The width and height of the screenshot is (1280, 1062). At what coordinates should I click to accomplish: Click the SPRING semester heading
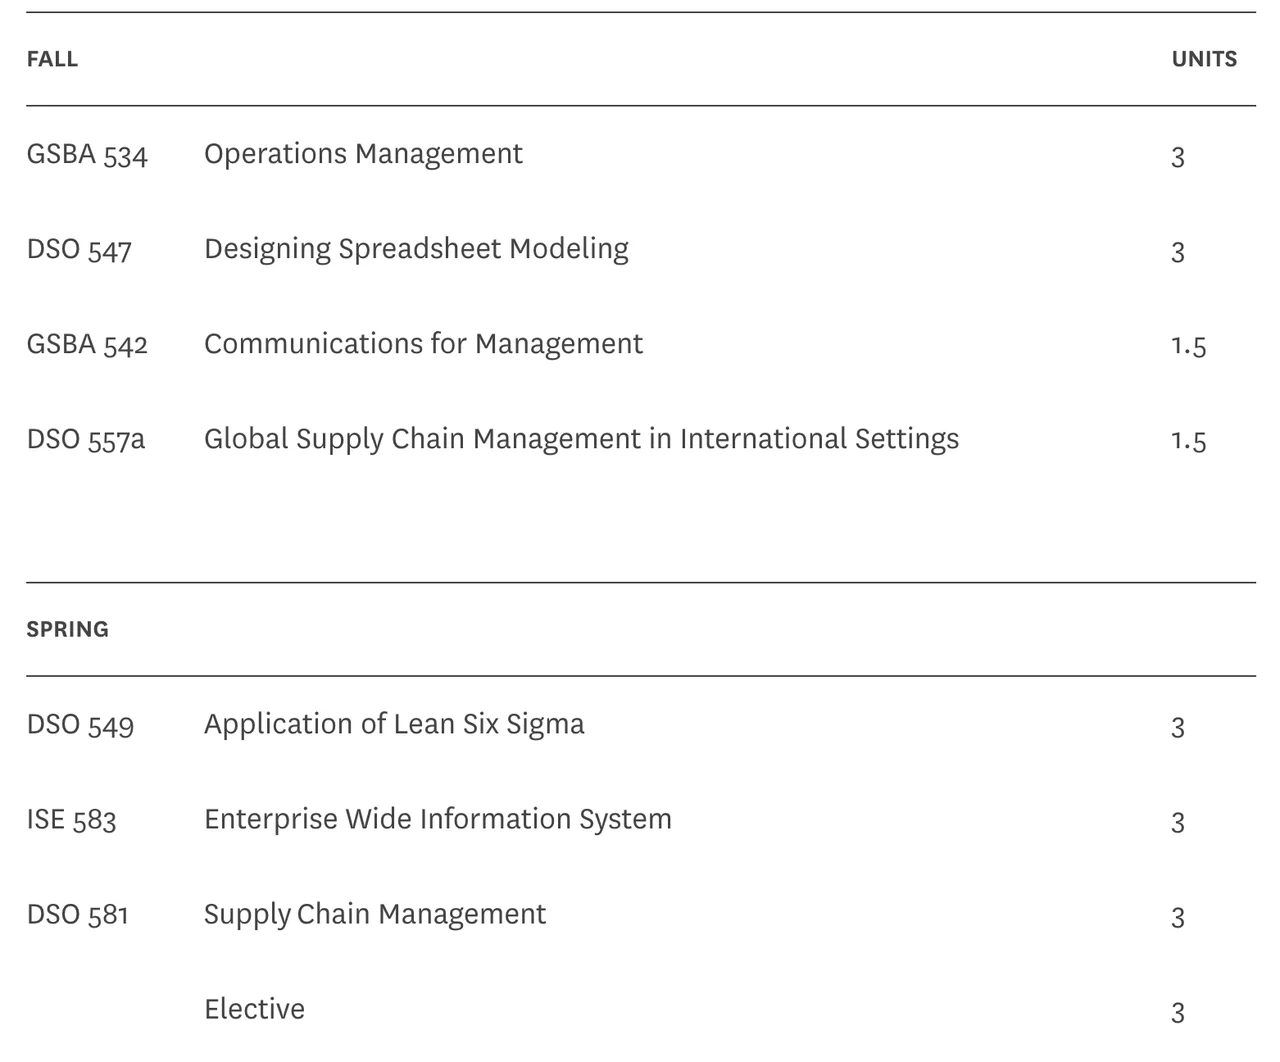[67, 629]
